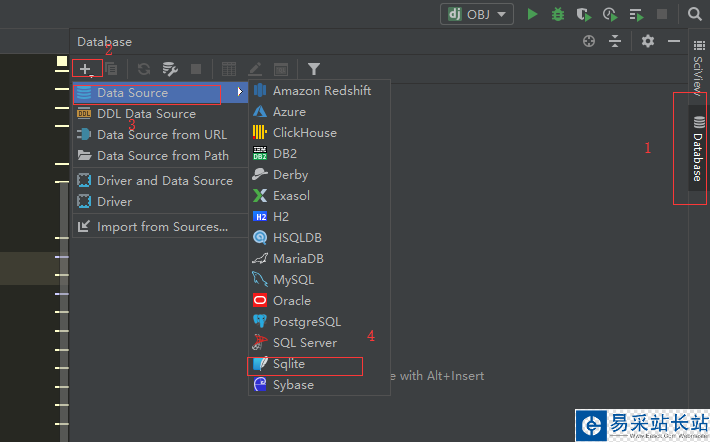The image size is (710, 442).
Task: Select PostgreSQL data source
Action: click(306, 322)
